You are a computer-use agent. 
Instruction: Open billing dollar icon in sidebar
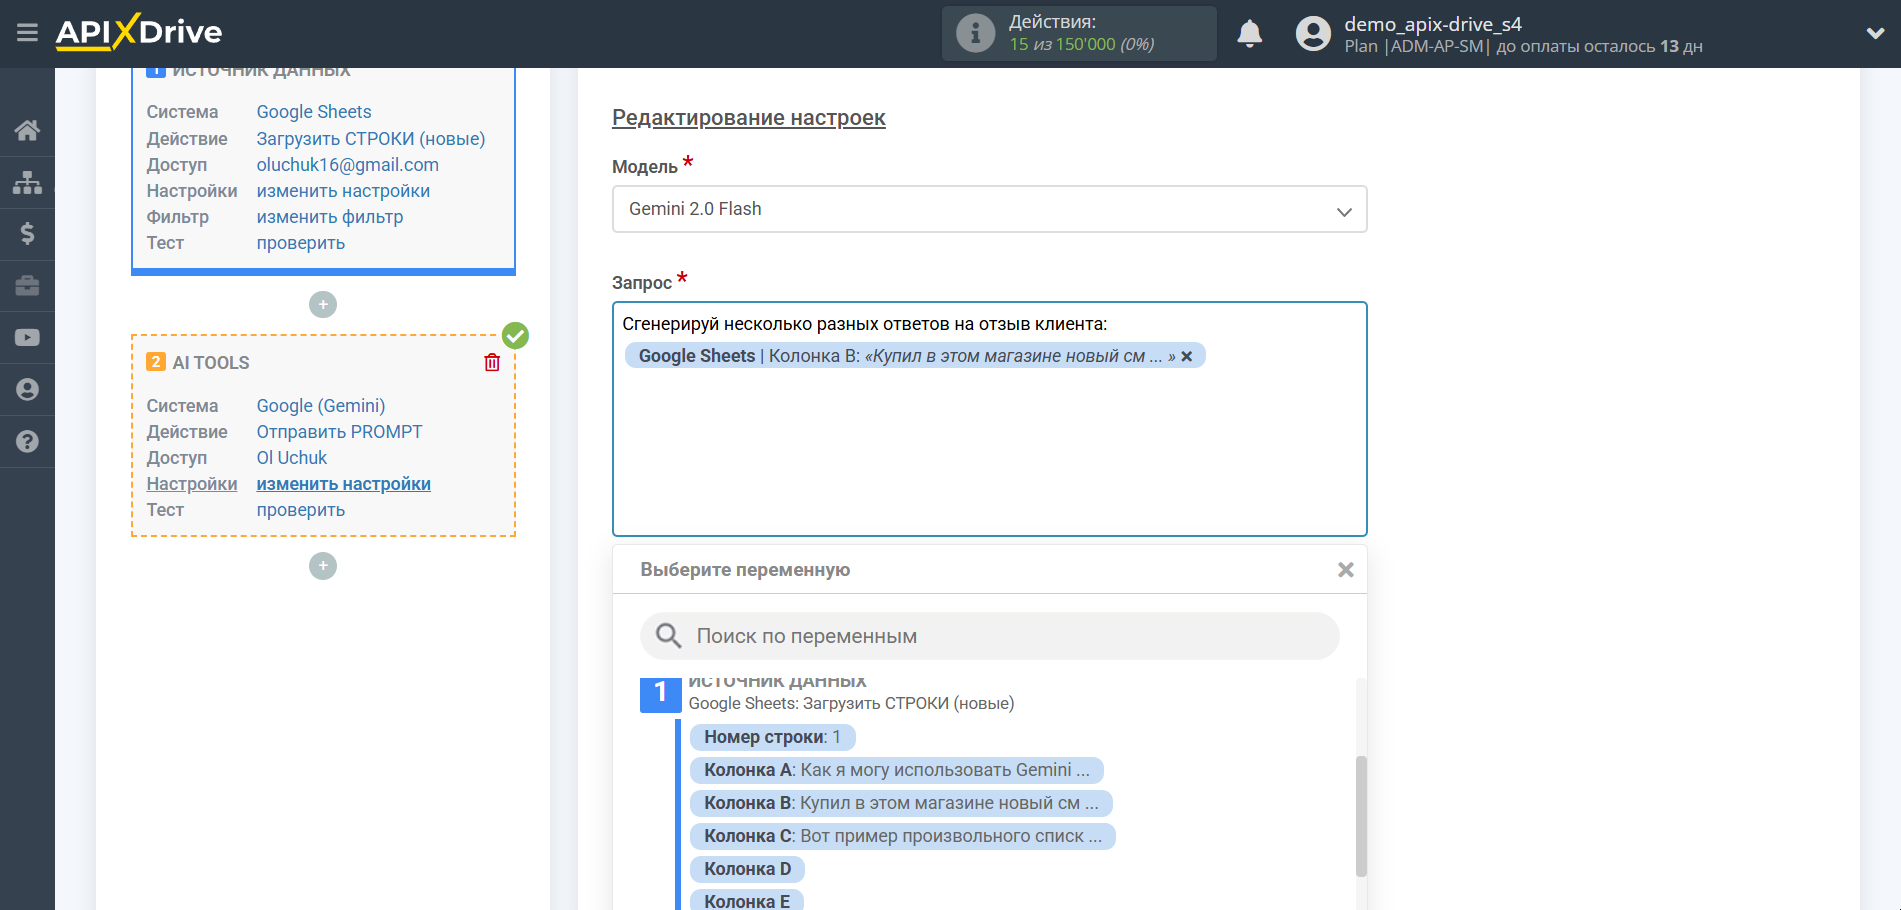(27, 234)
